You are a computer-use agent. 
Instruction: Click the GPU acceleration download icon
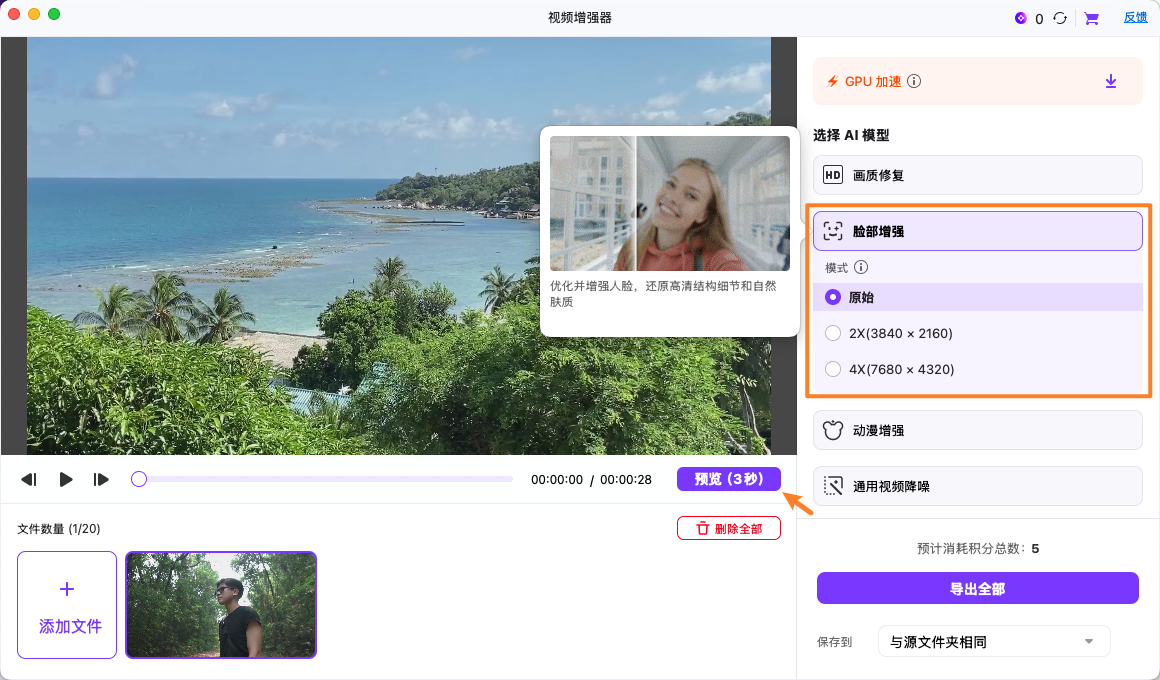pyautogui.click(x=1110, y=81)
